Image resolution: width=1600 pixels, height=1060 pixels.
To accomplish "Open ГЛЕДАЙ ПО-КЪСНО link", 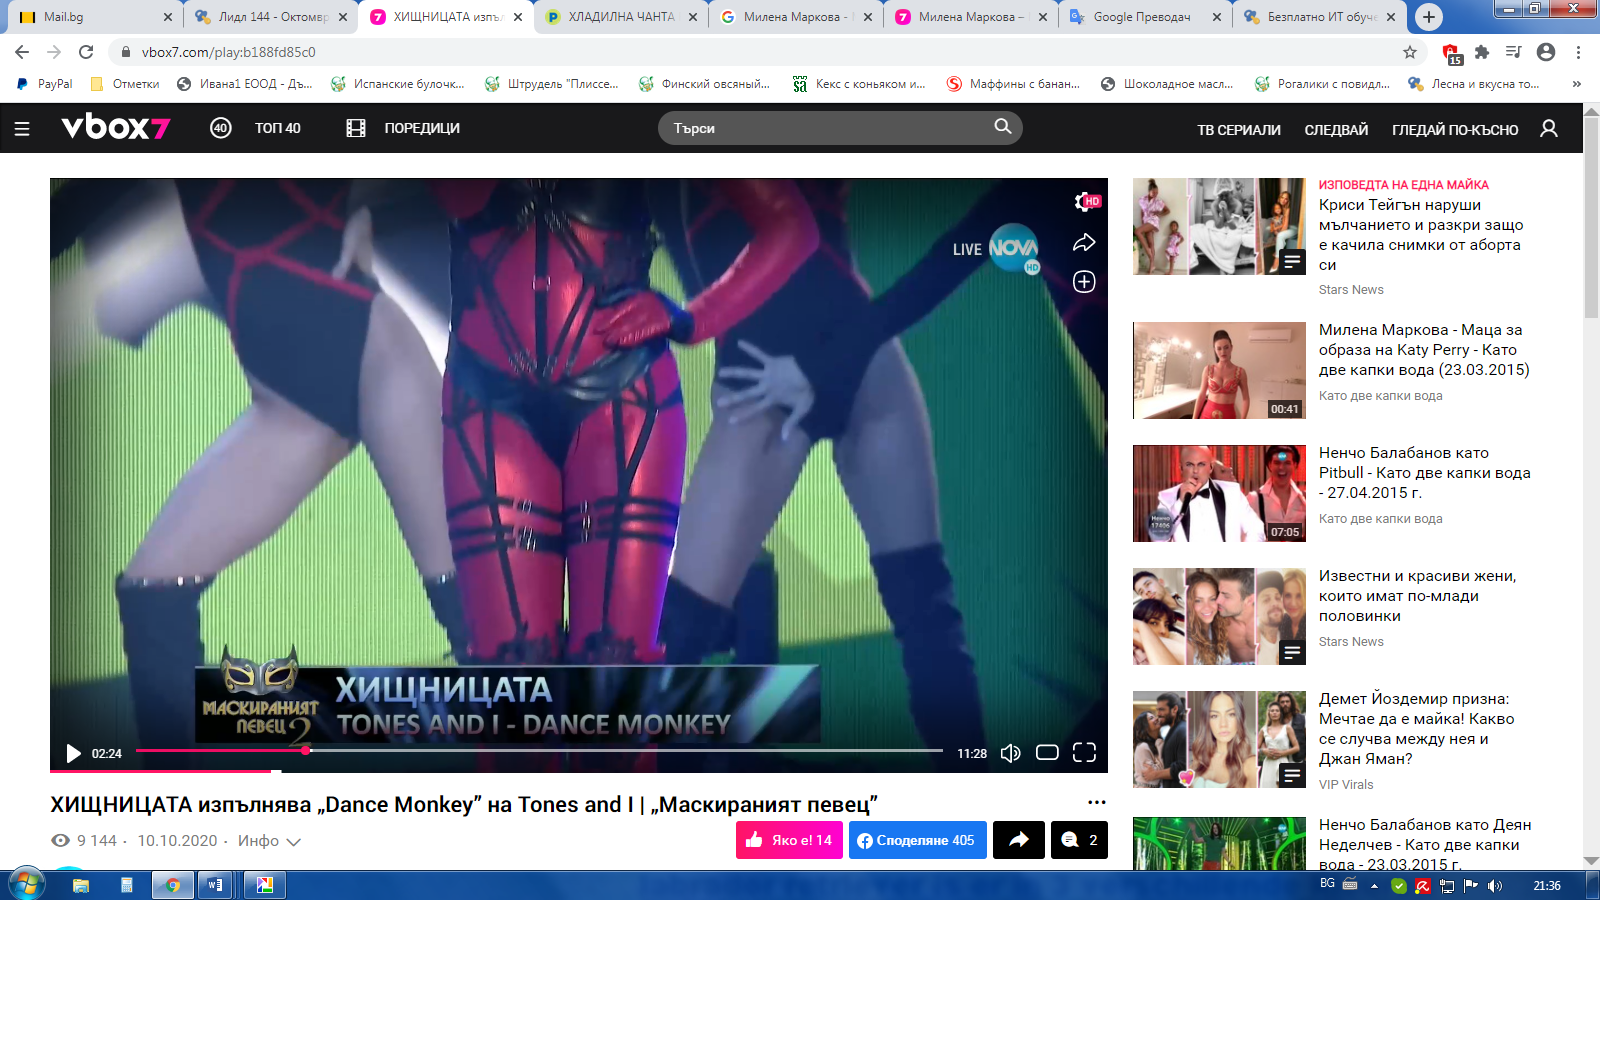I will [1455, 130].
